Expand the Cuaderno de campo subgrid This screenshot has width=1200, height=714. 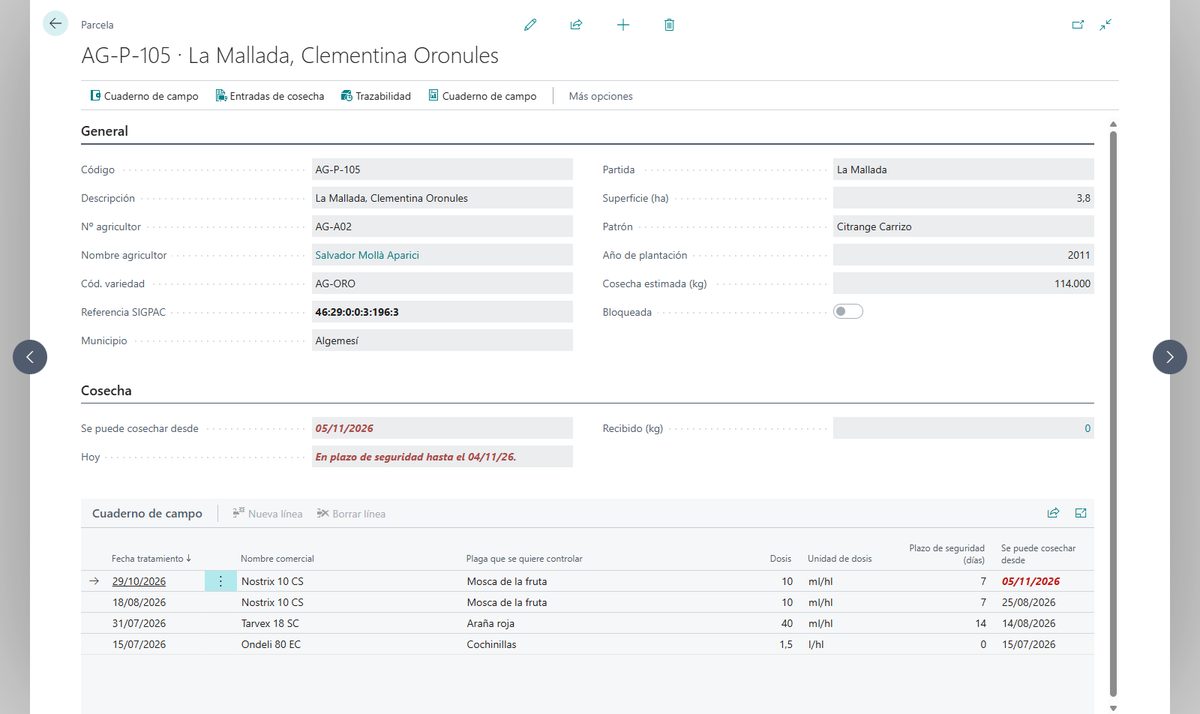(1081, 513)
